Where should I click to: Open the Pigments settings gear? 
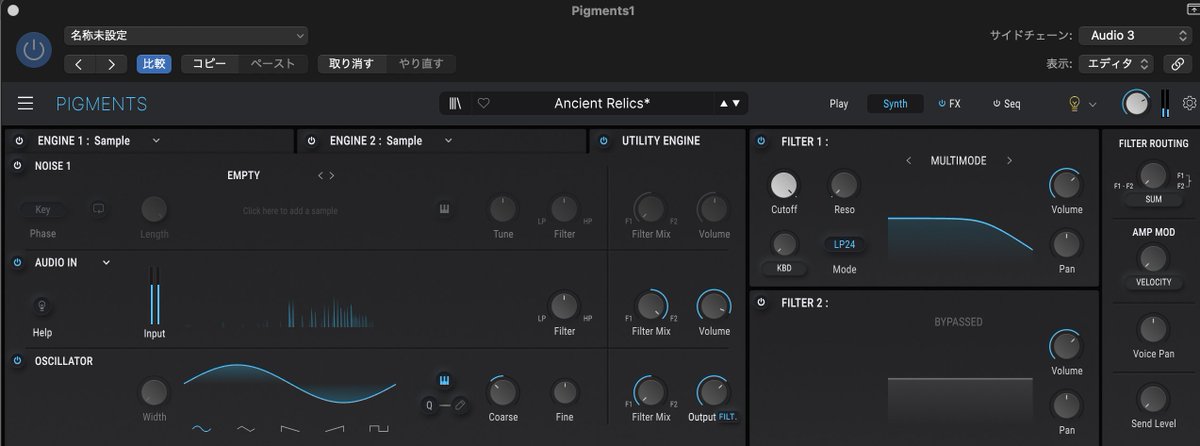tap(1189, 103)
